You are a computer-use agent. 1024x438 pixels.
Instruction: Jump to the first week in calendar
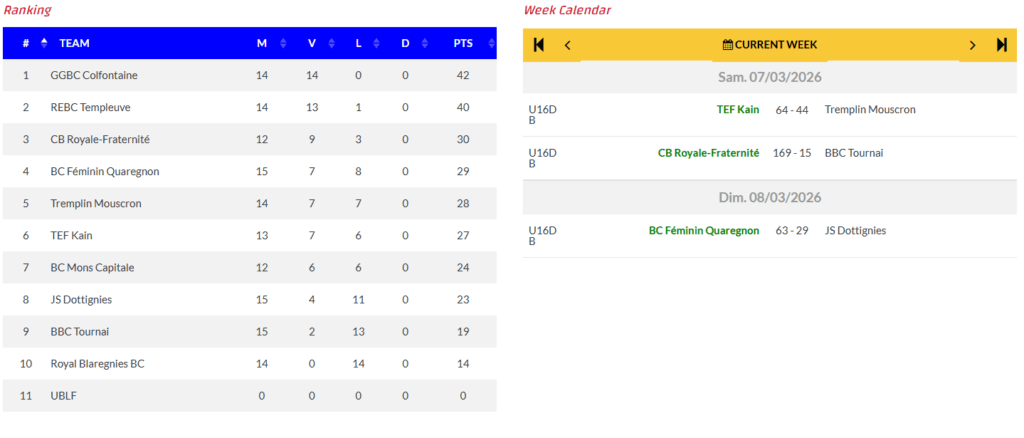click(x=539, y=44)
